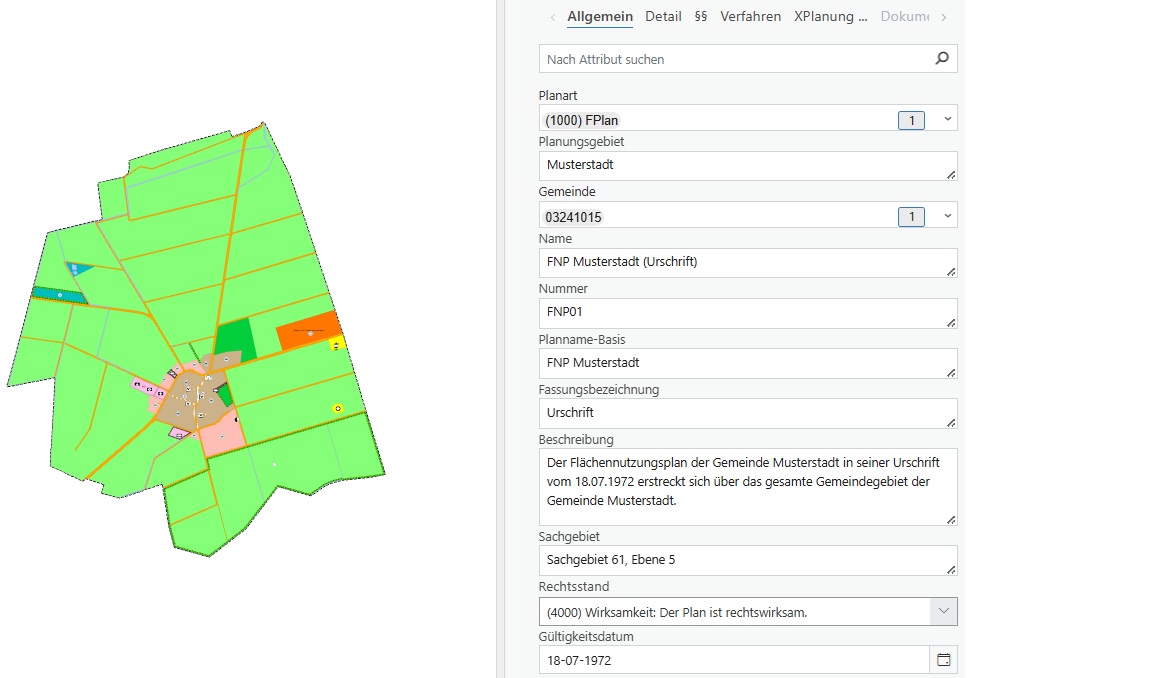Open the Rechtsstand dropdown list

944,611
